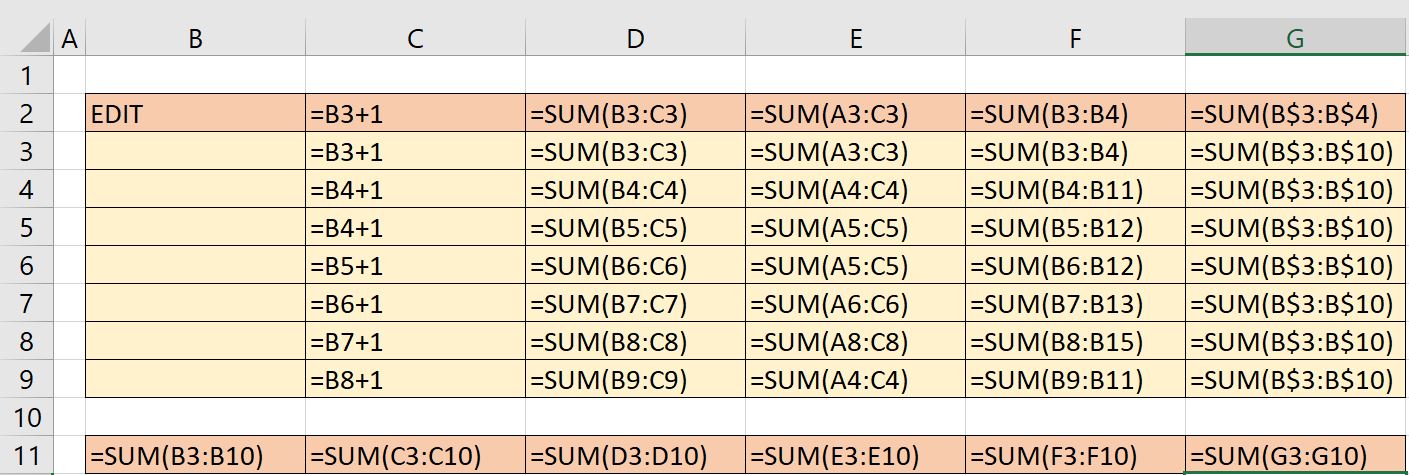The width and height of the screenshot is (1409, 475).
Task: Select row 10 header
Action: (27, 417)
